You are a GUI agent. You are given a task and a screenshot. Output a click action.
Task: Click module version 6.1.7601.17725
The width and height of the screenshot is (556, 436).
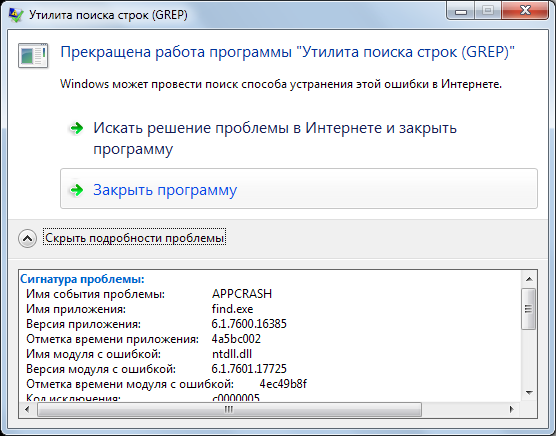click(x=249, y=369)
